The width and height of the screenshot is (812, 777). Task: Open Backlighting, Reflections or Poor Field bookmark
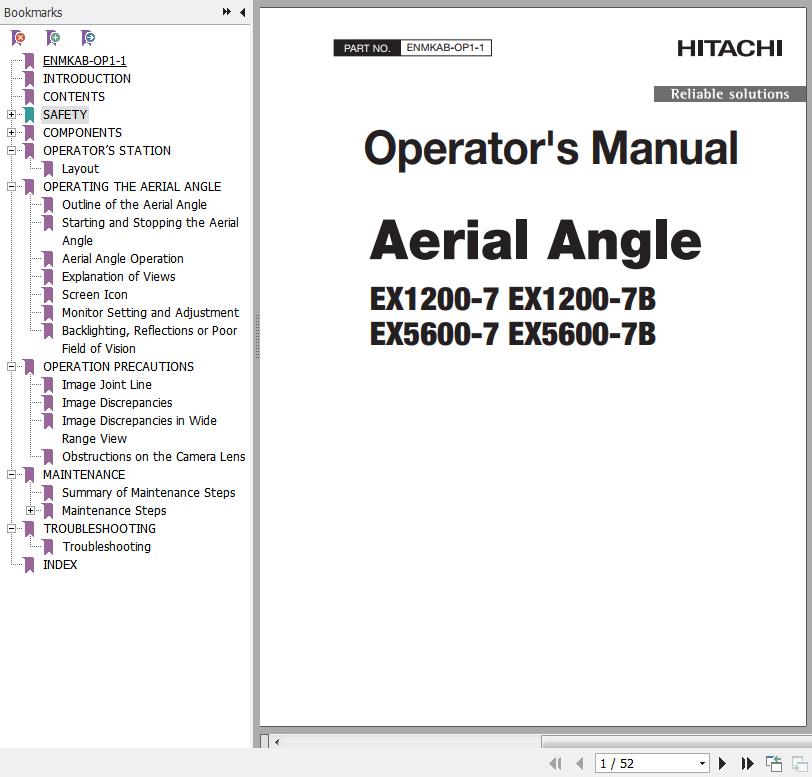(149, 340)
